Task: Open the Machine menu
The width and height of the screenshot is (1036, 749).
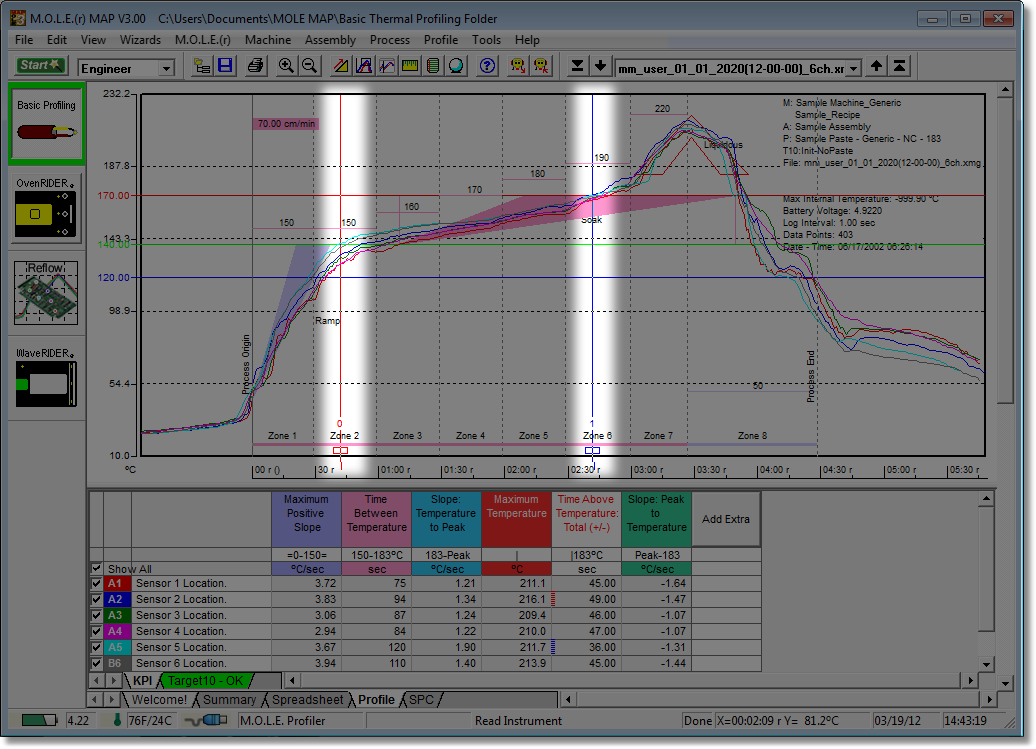Action: click(x=268, y=40)
